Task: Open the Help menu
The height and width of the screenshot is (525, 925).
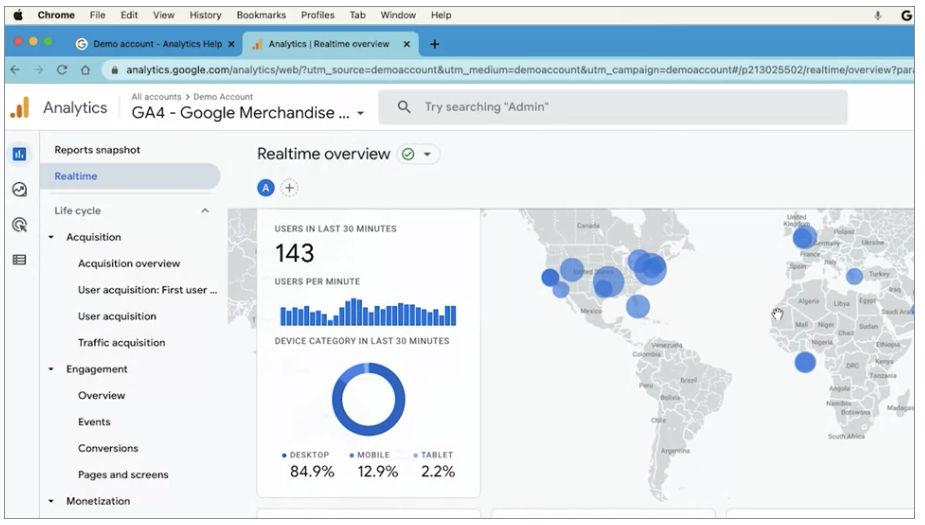Action: pyautogui.click(x=441, y=15)
